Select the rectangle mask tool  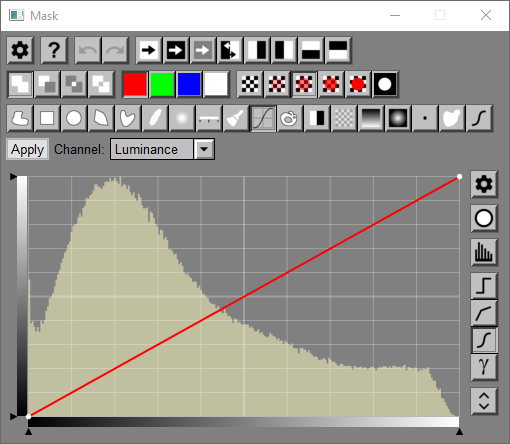click(x=47, y=118)
